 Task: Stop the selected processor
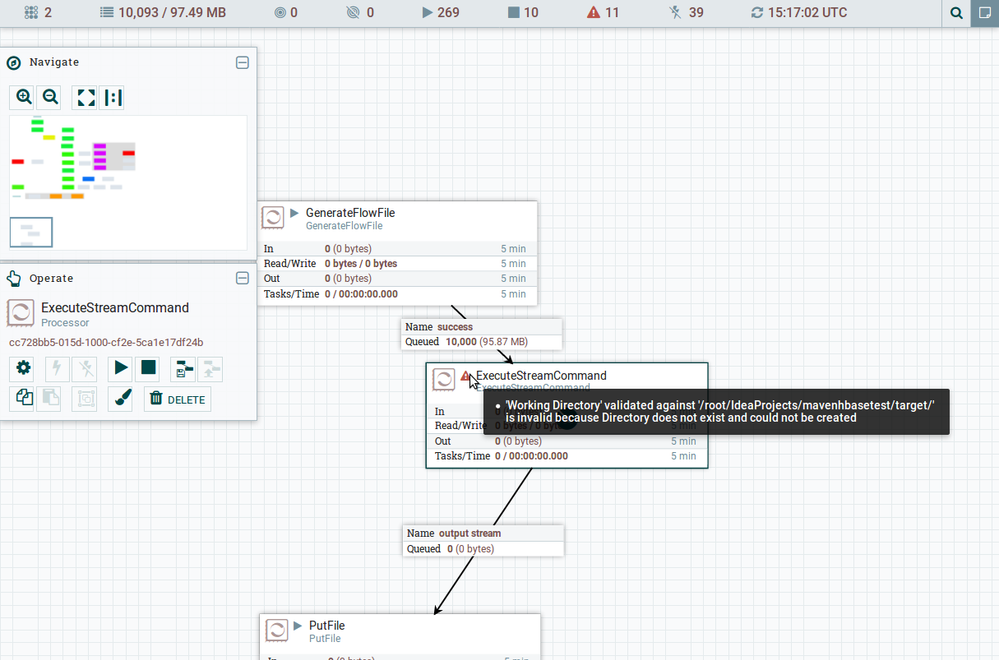[149, 368]
